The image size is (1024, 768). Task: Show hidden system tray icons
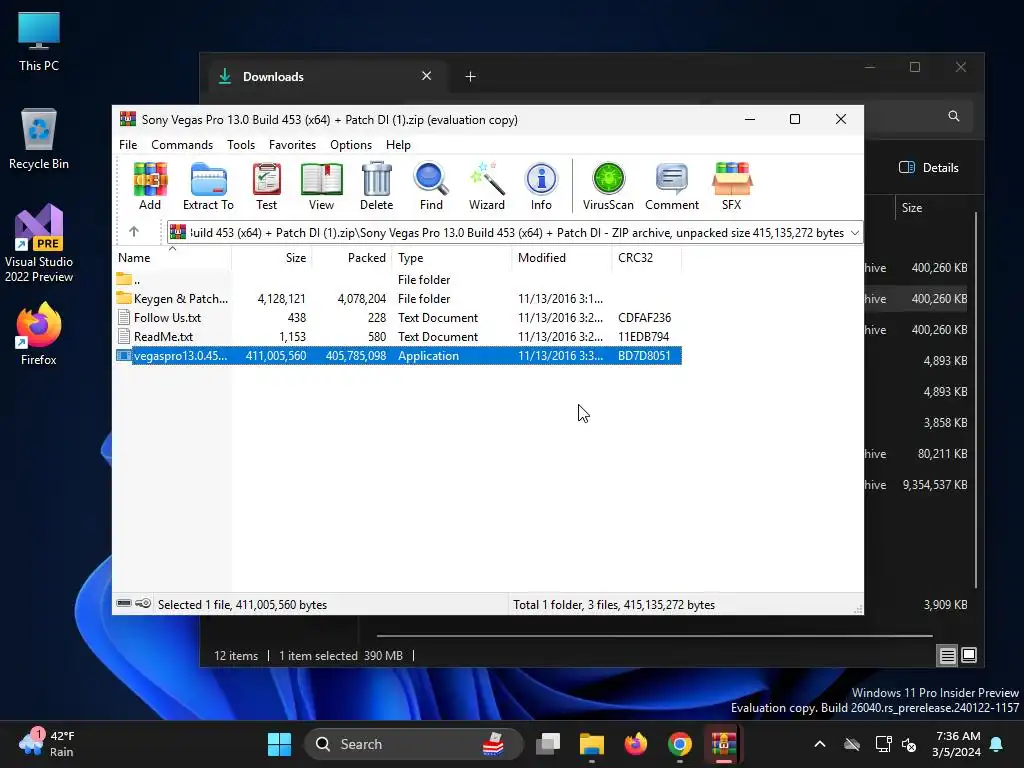(820, 744)
